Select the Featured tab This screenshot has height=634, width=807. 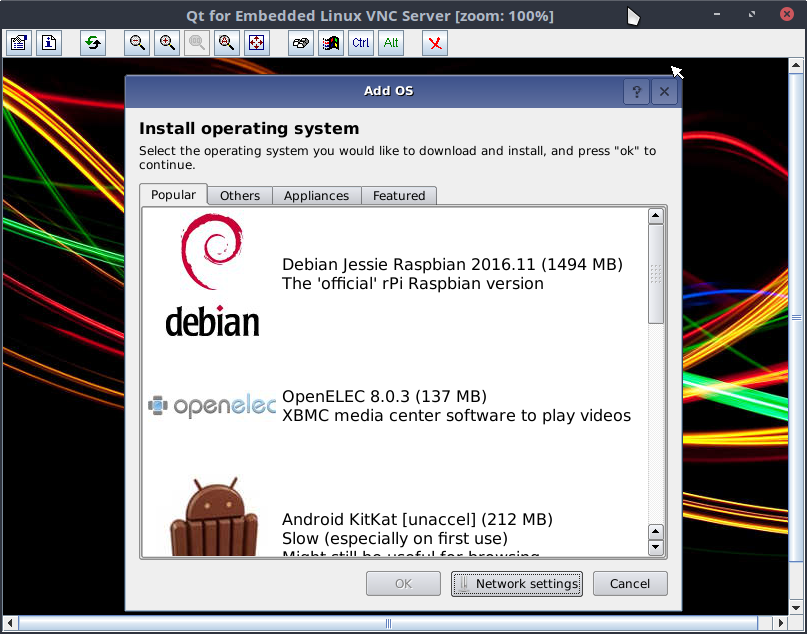point(399,196)
